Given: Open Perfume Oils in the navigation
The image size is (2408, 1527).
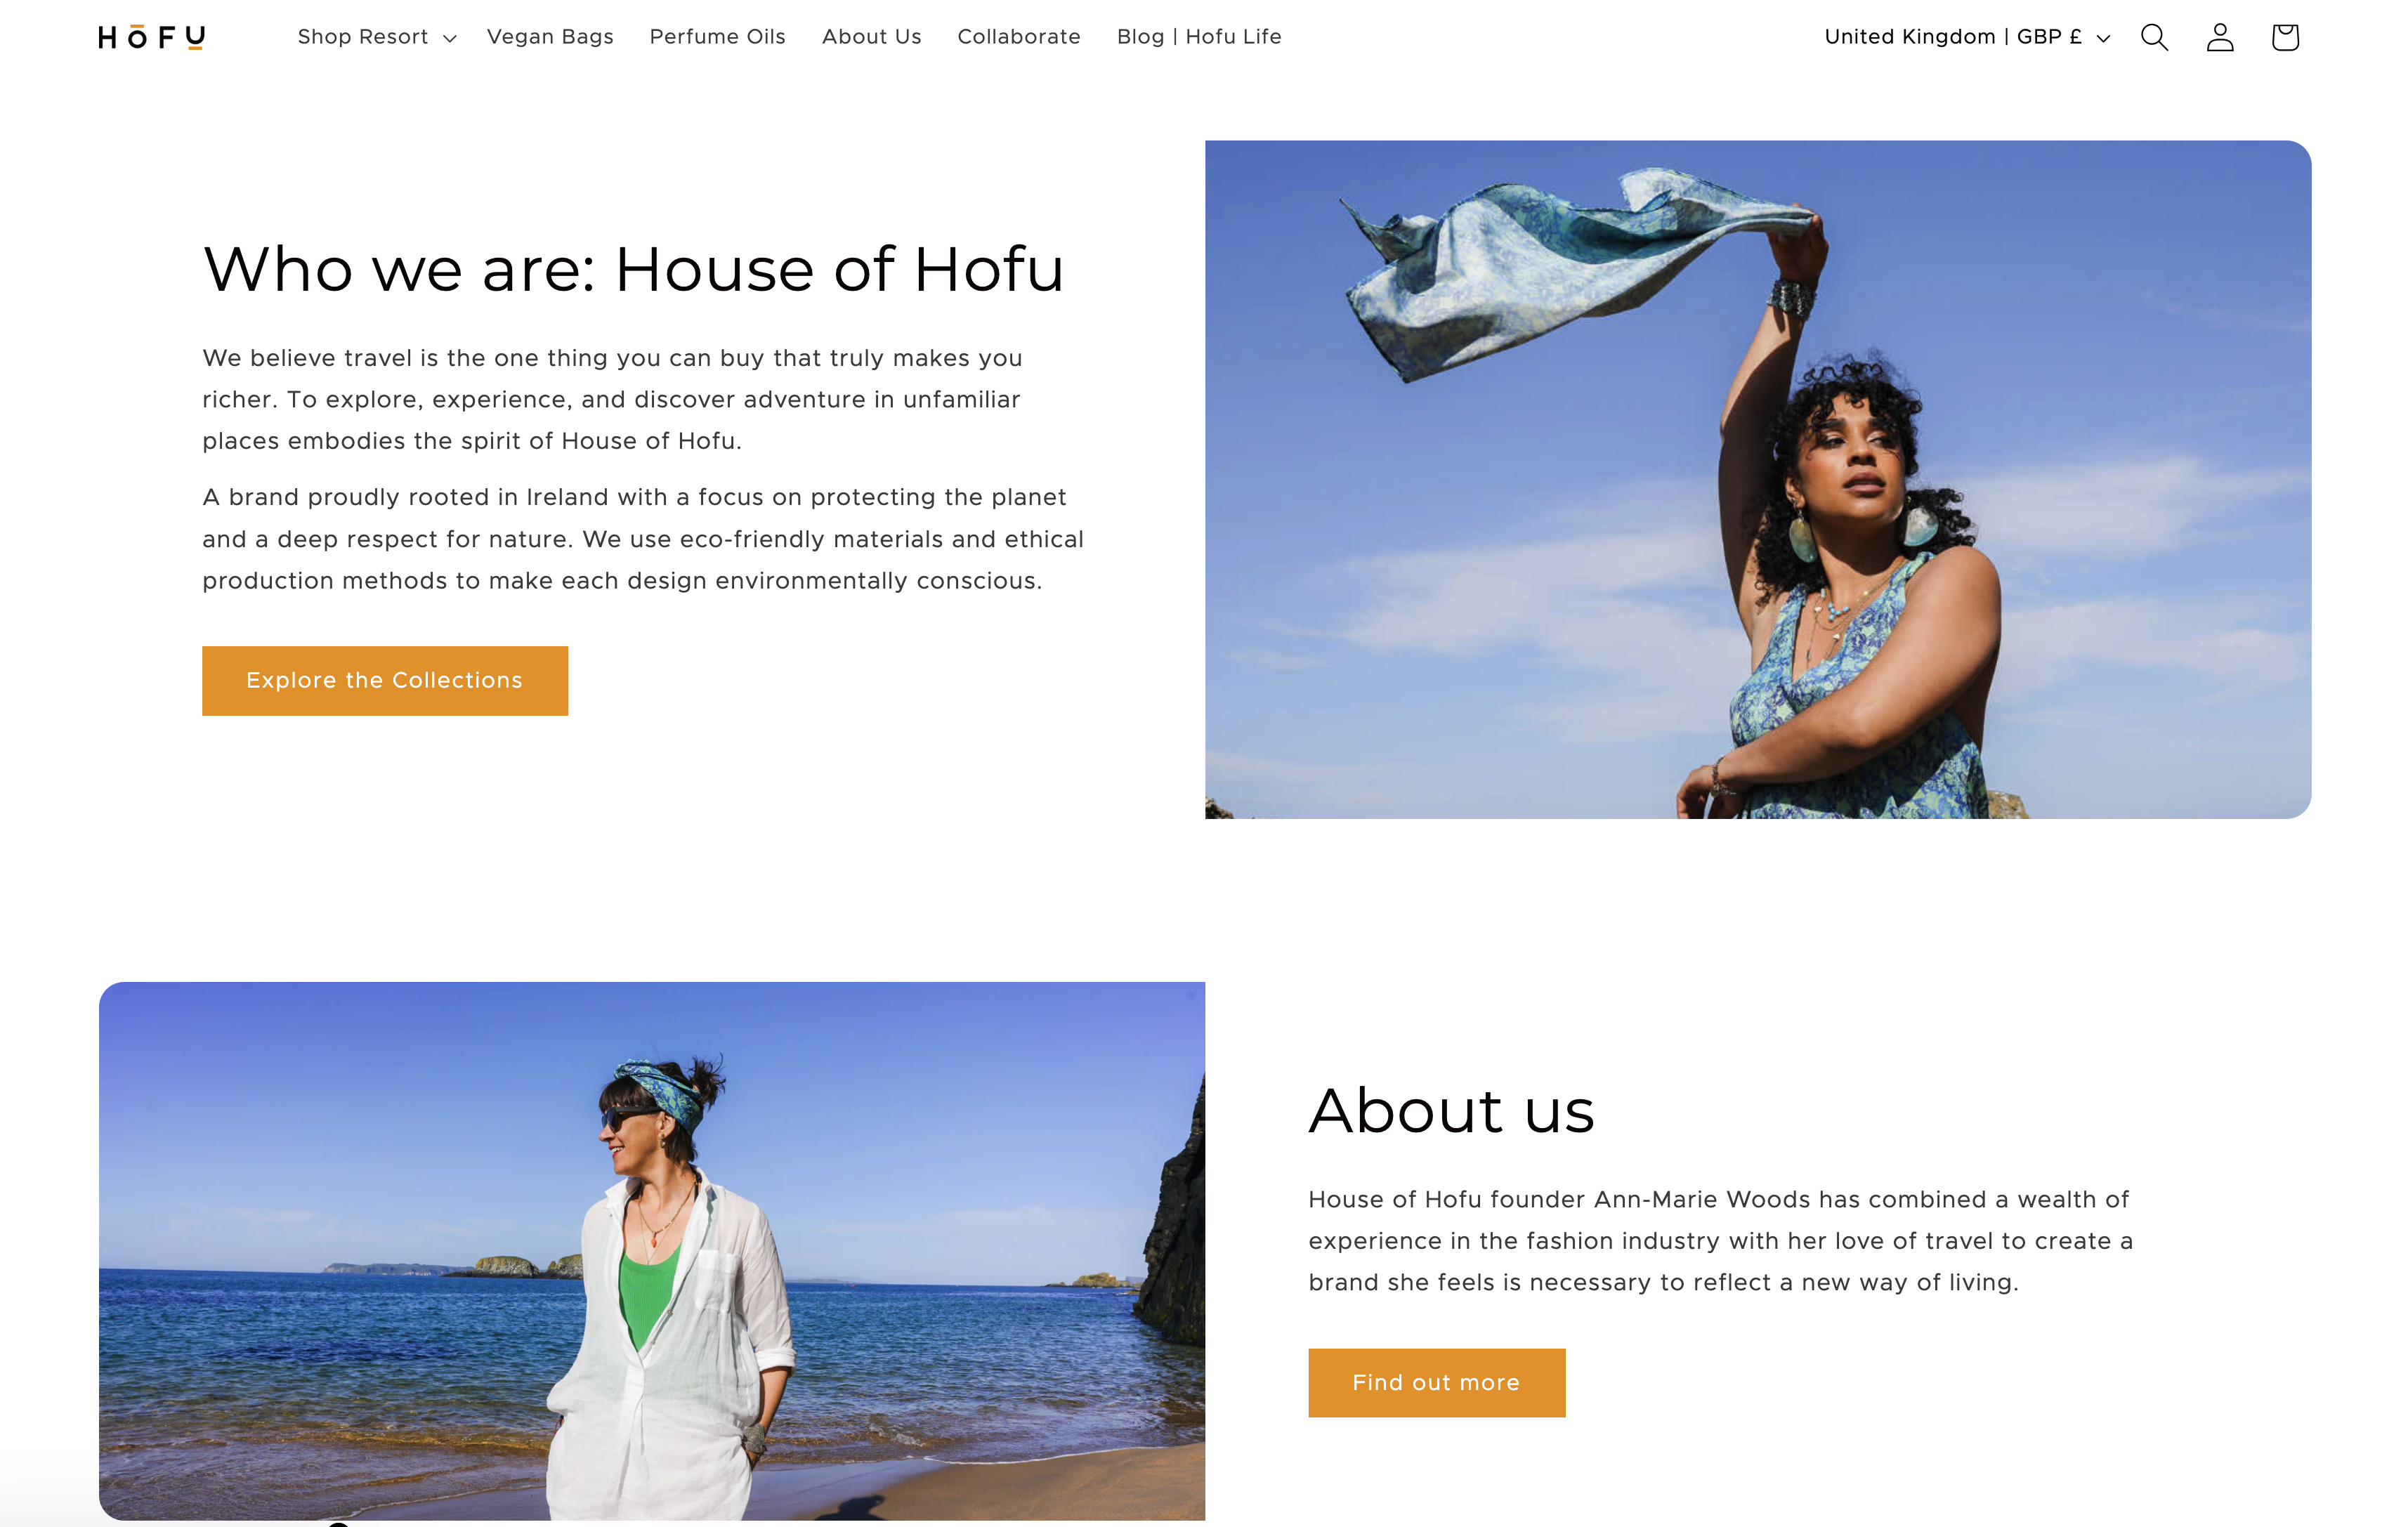Looking at the screenshot, I should (x=717, y=37).
